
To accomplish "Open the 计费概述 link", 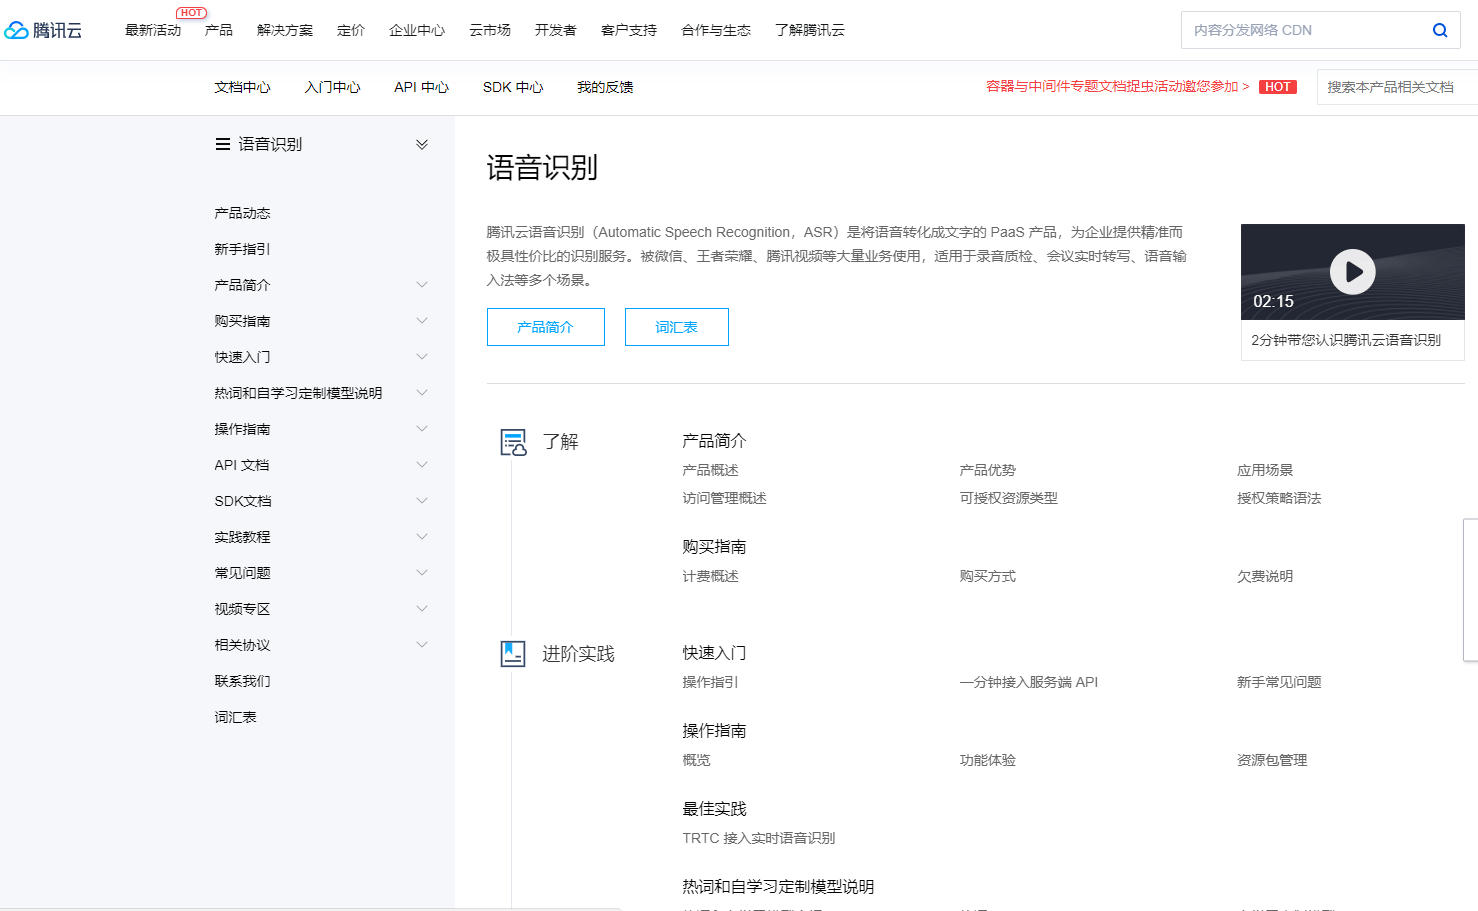I will click(x=710, y=576).
